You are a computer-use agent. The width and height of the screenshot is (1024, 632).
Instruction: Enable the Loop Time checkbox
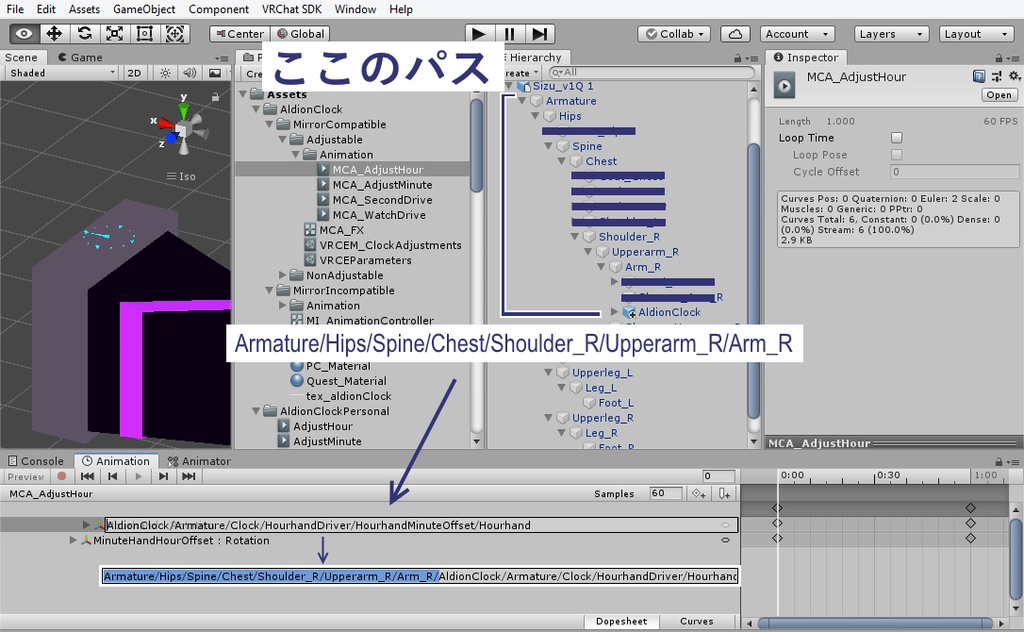897,138
